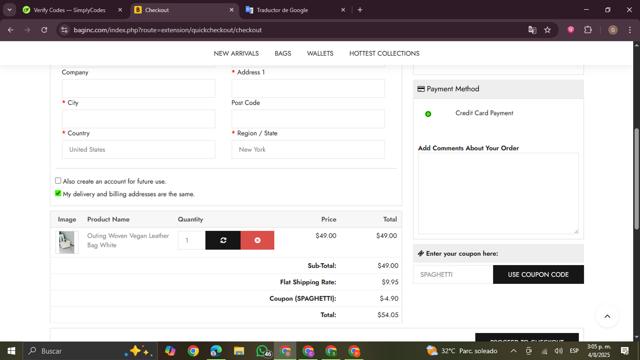Go back with browser back arrow
Viewport: 640px width, 360px height.
[x=11, y=30]
